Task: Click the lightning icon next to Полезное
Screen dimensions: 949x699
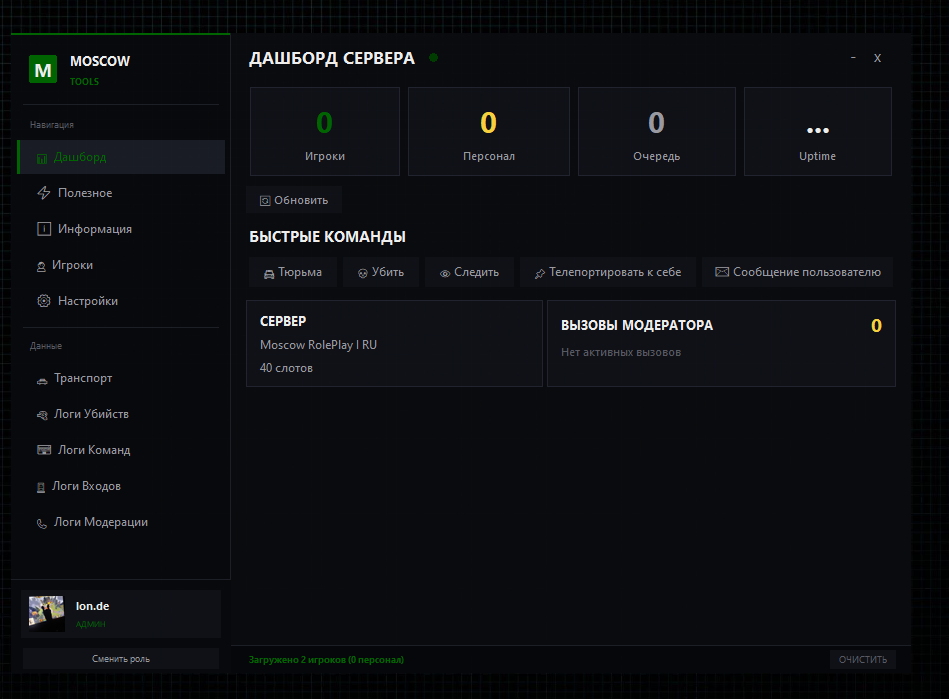Action: tap(44, 193)
